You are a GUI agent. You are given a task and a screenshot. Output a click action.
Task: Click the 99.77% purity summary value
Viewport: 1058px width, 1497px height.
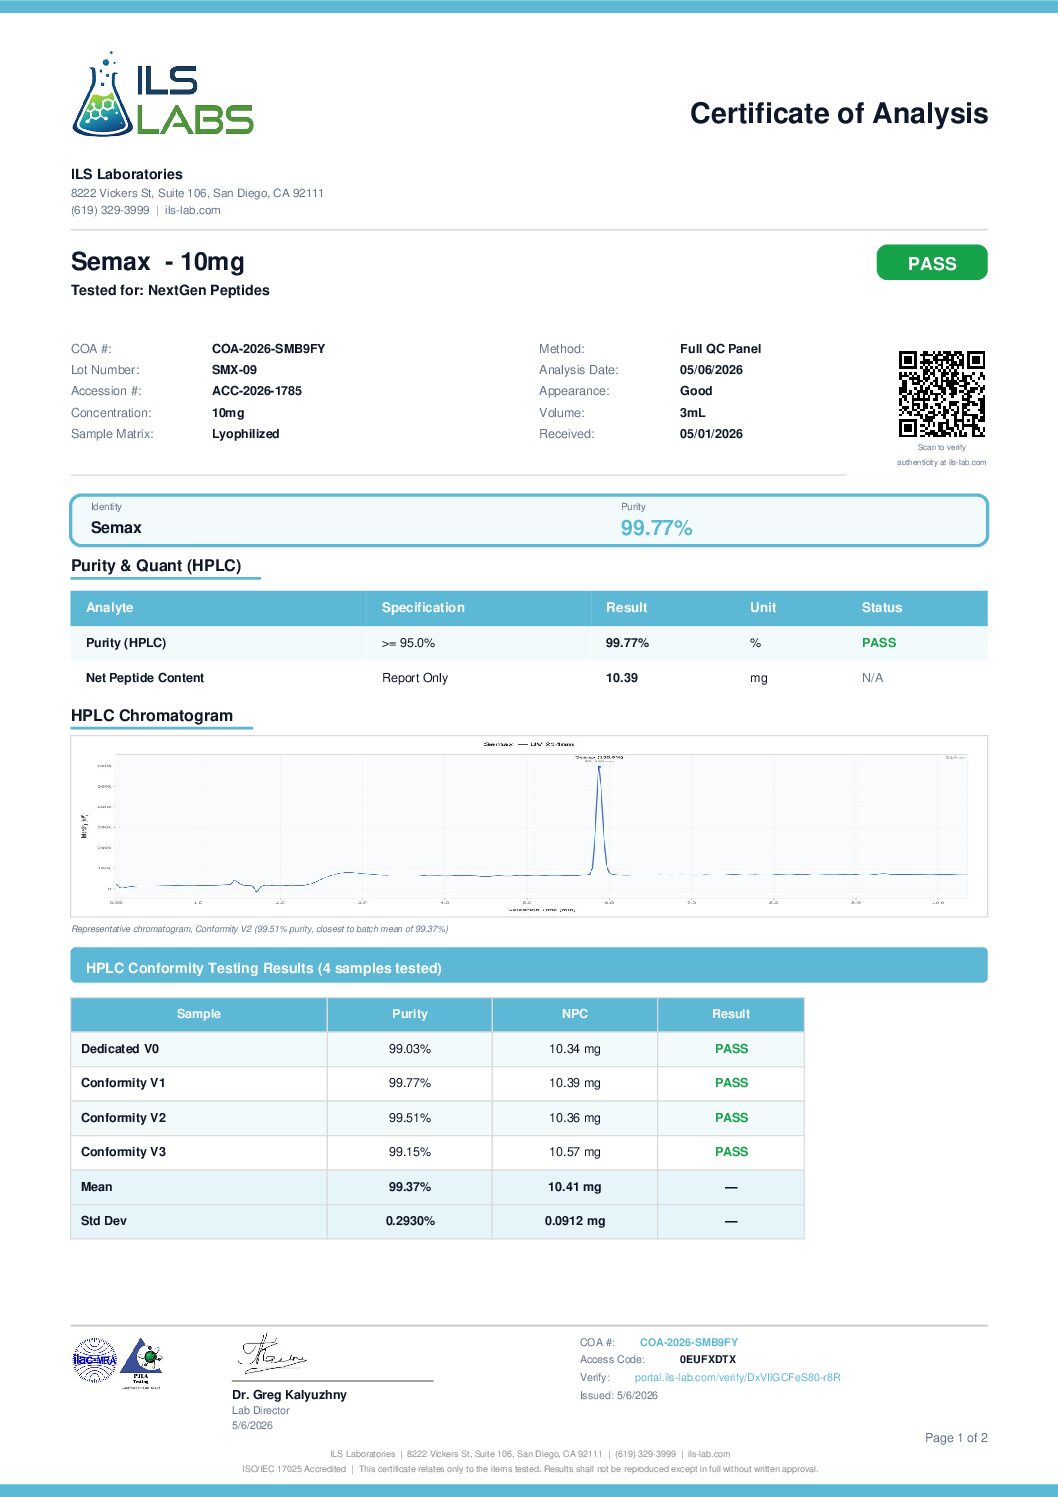tap(656, 528)
